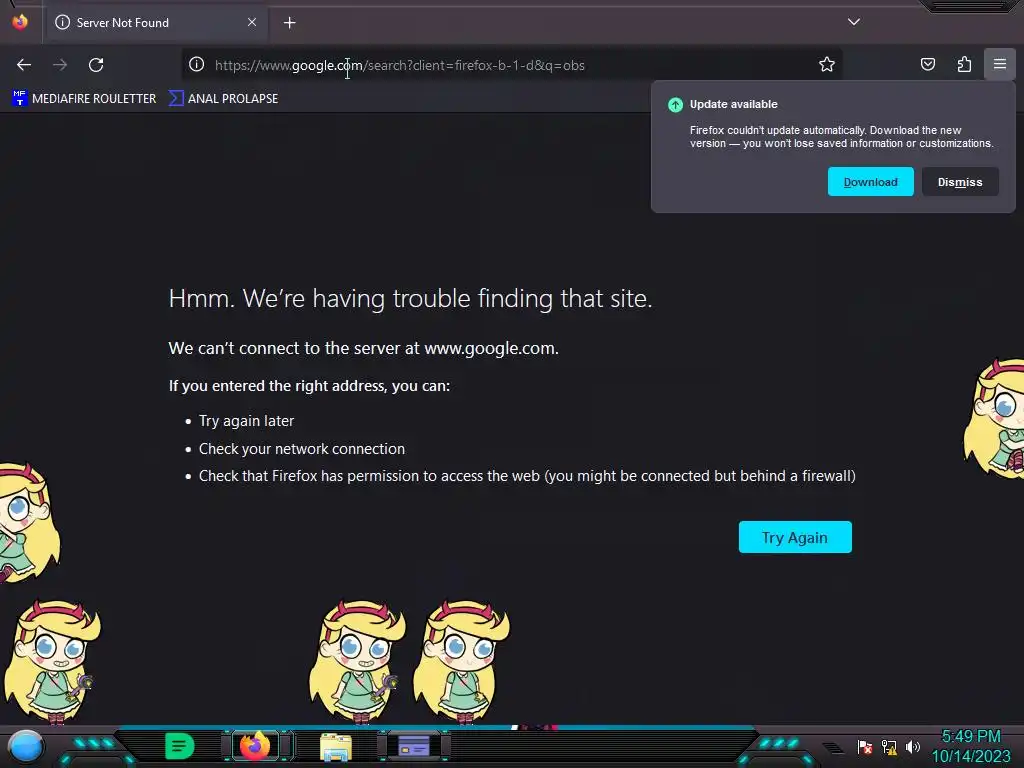Click the 'Update available' heading text

pos(733,104)
